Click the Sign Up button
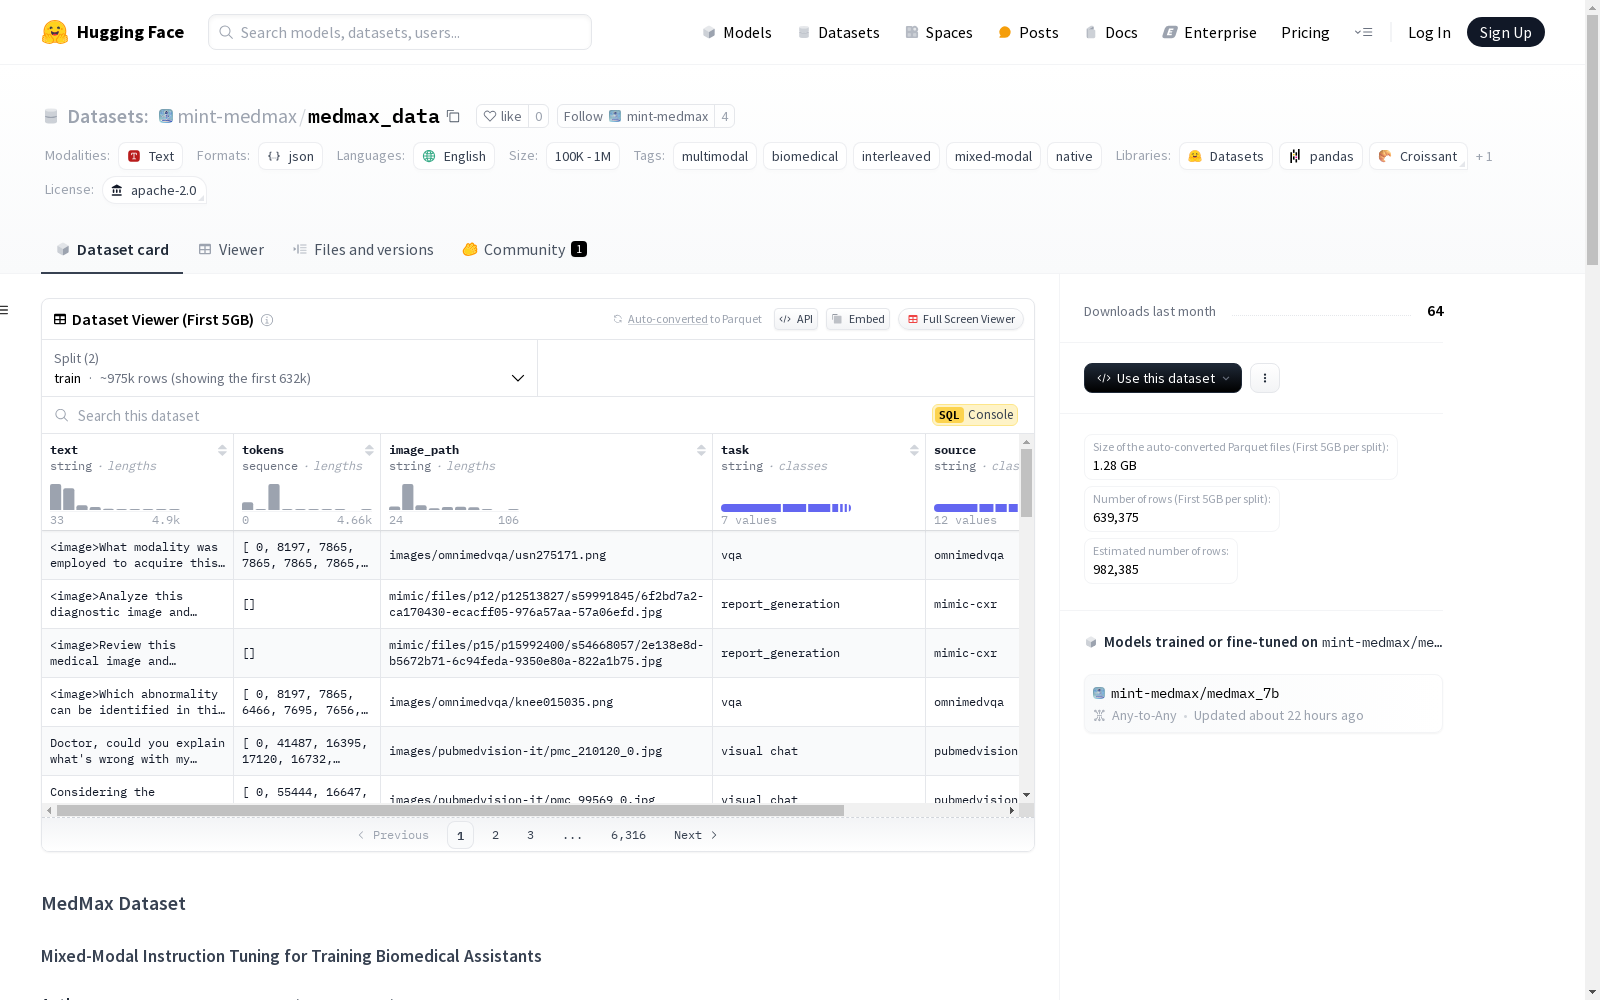 [x=1505, y=32]
